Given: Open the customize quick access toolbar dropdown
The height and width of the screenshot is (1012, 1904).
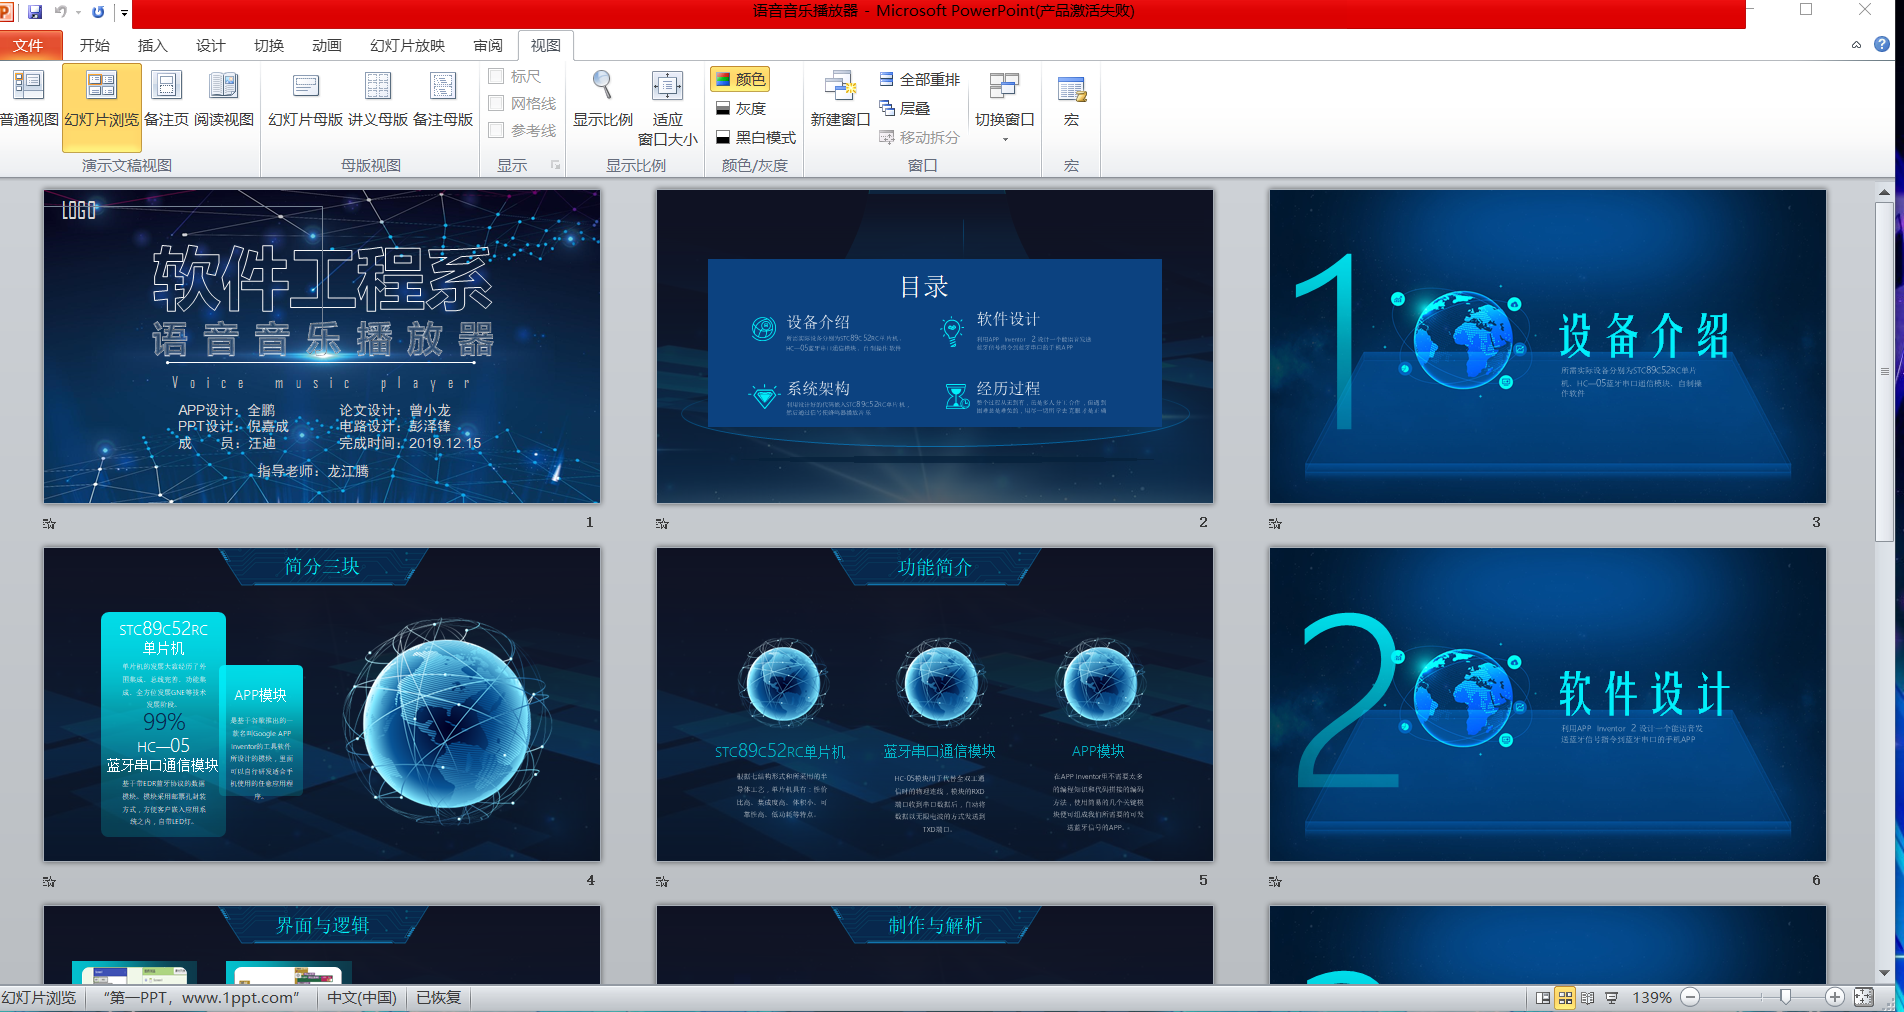Looking at the screenshot, I should (x=124, y=12).
